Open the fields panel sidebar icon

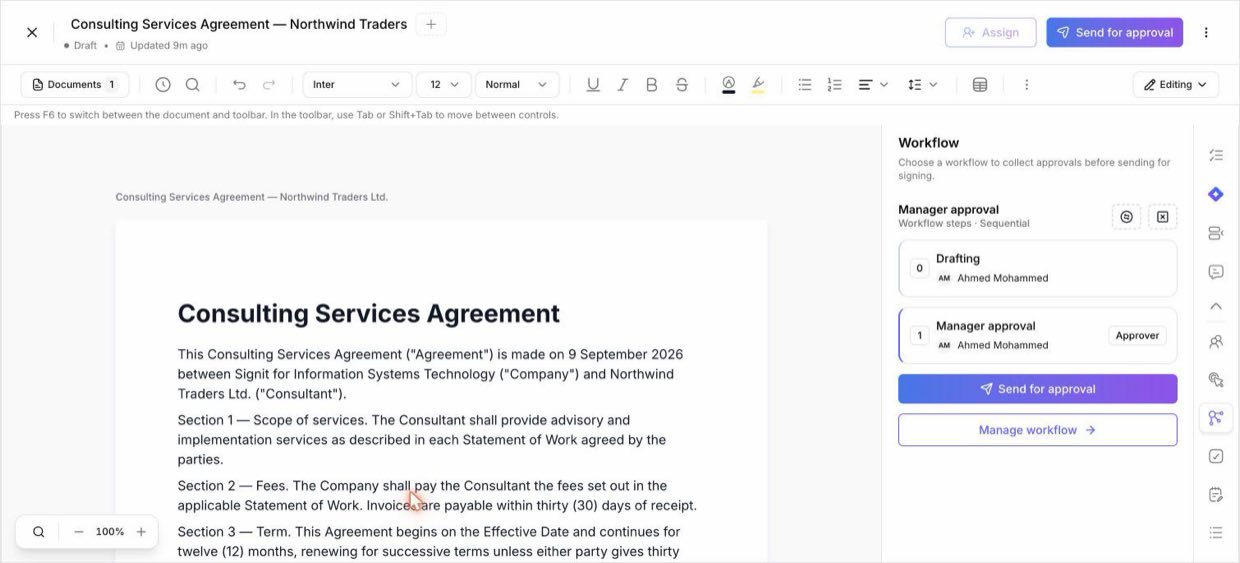tap(1216, 233)
